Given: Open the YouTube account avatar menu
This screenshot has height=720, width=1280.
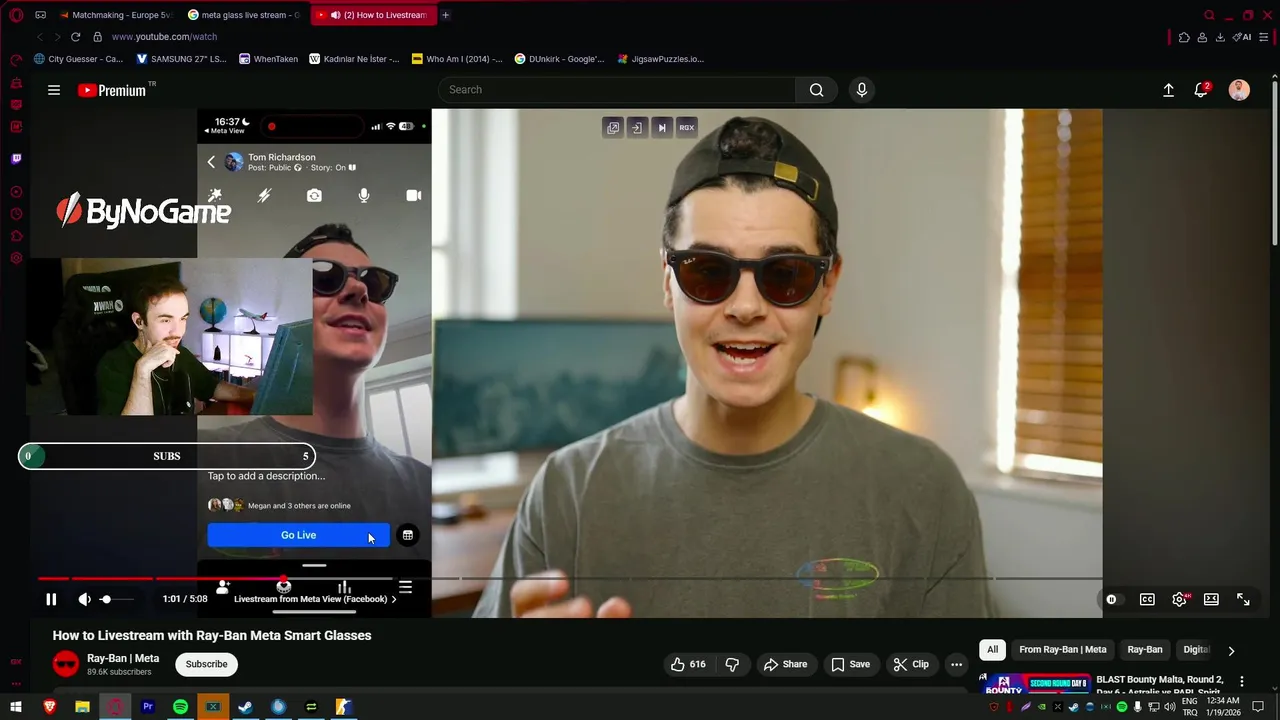Looking at the screenshot, I should [1239, 90].
